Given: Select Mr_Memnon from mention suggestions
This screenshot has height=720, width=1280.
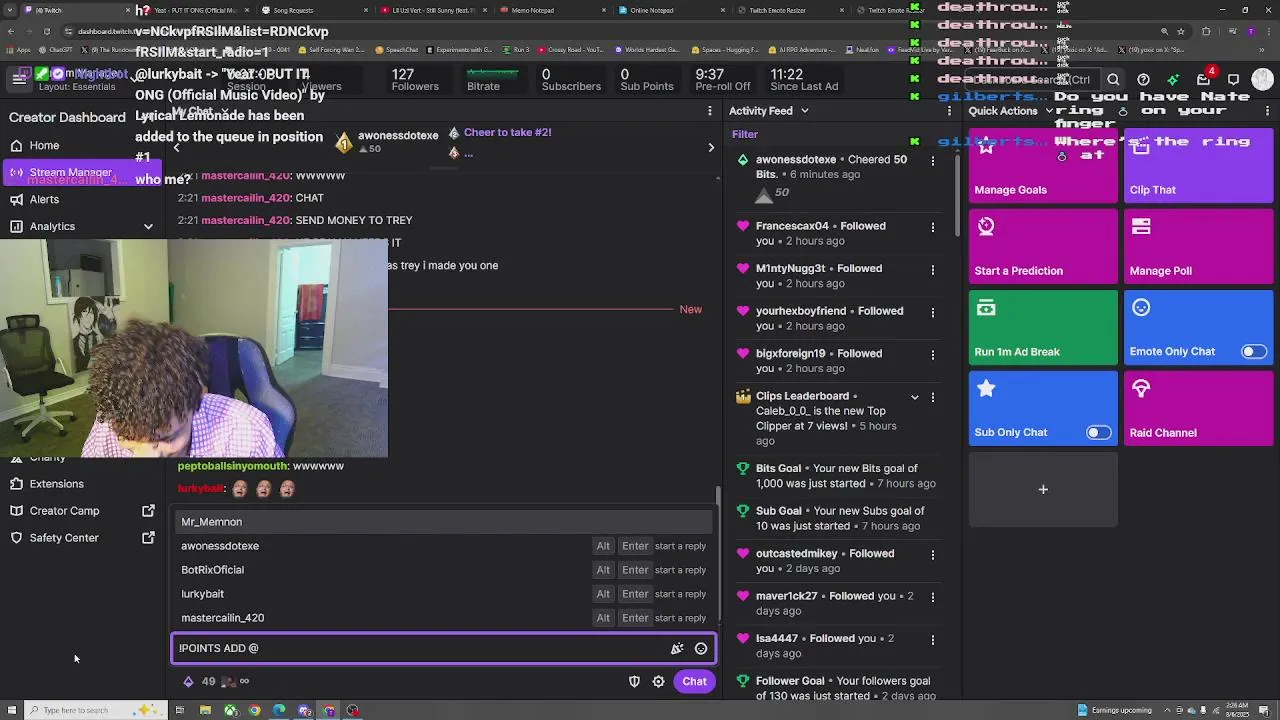Looking at the screenshot, I should 443,522.
